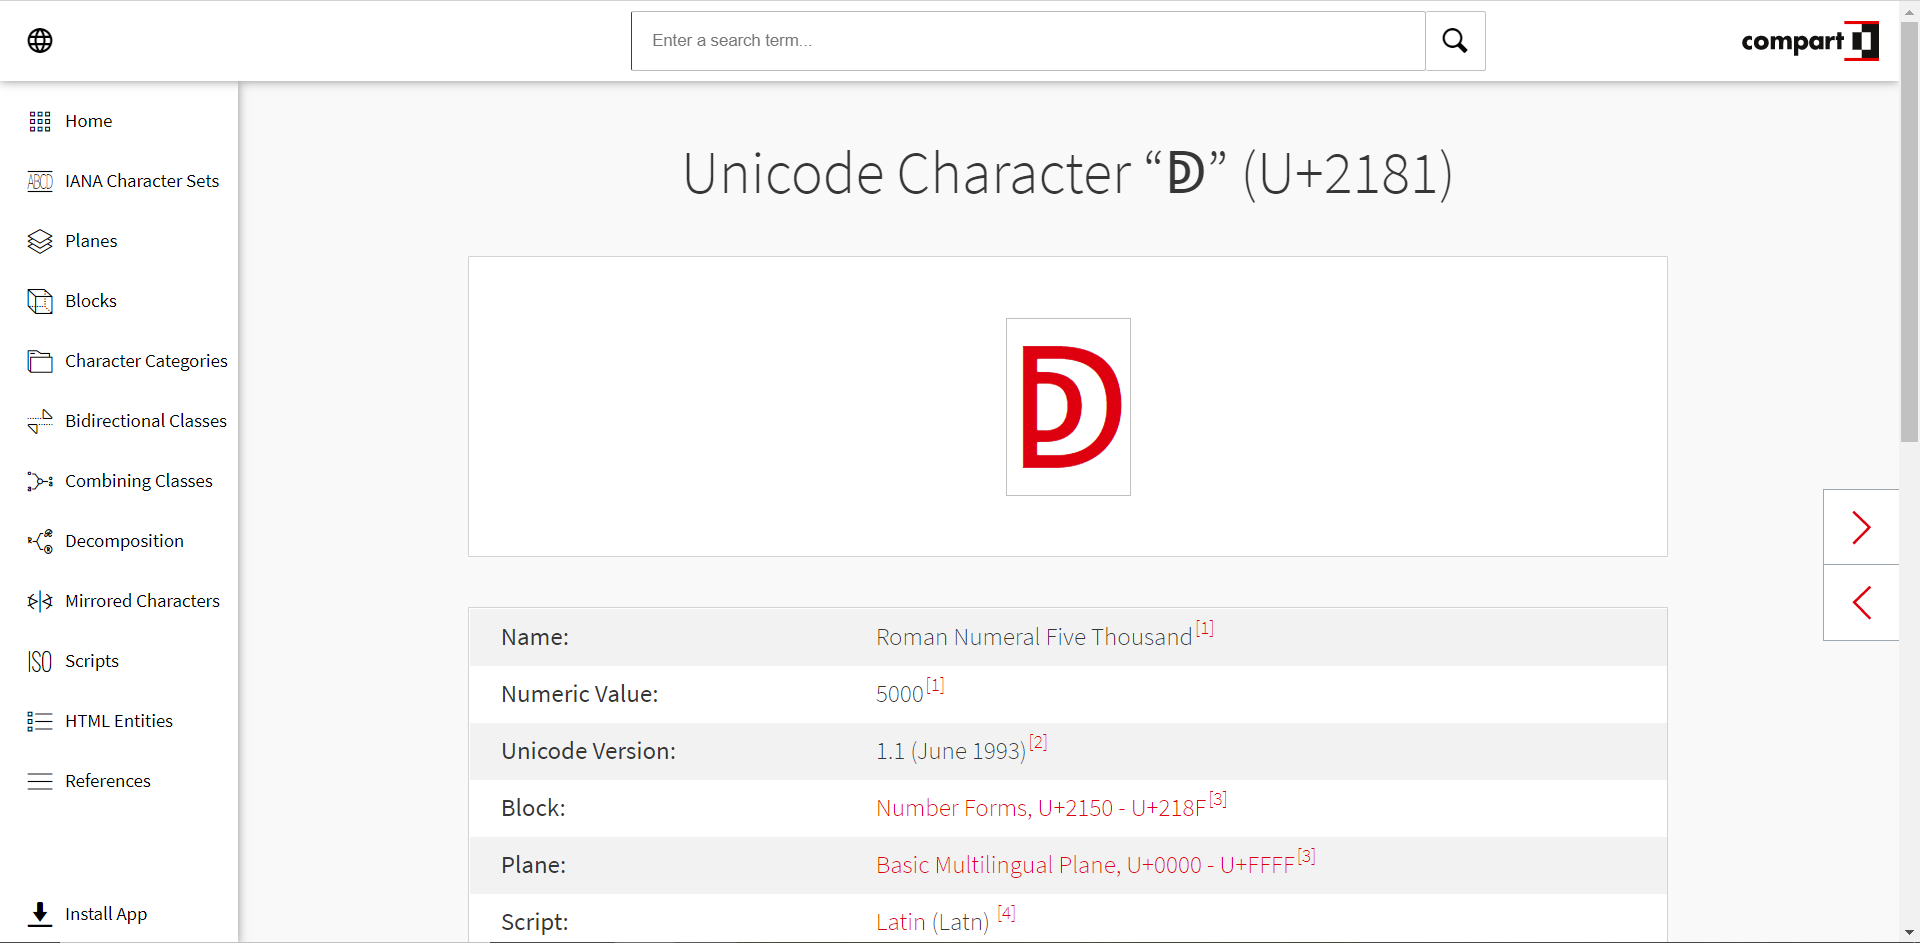Select the Mirrored Characters icon

40,601
